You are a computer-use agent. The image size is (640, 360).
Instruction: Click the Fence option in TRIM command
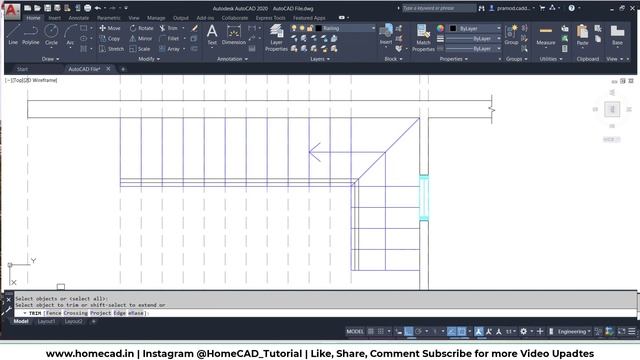53,313
